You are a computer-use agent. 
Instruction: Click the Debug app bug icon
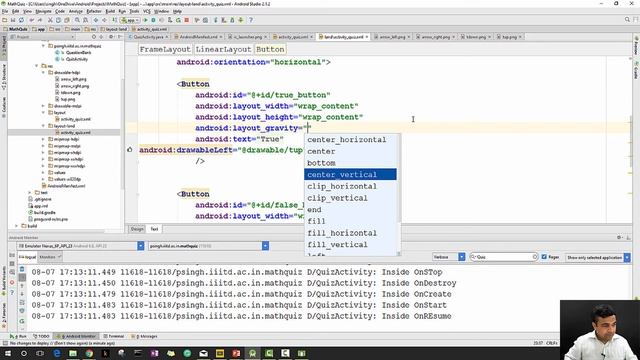tap(153, 20)
